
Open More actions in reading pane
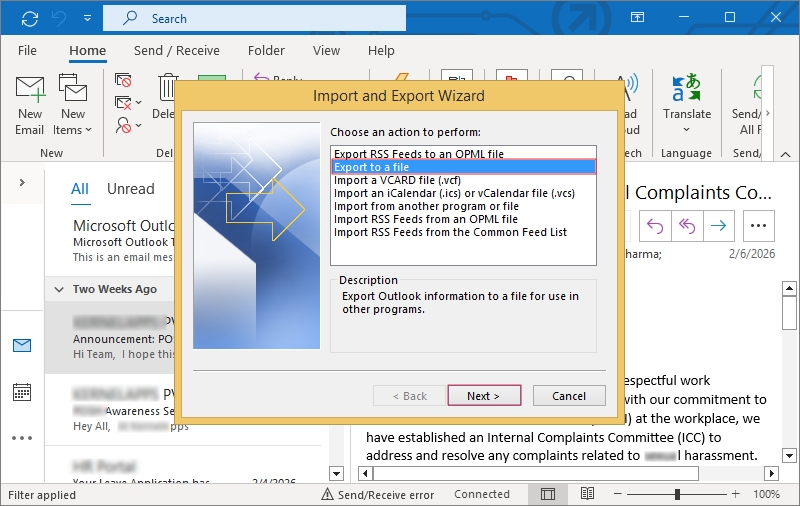(759, 225)
